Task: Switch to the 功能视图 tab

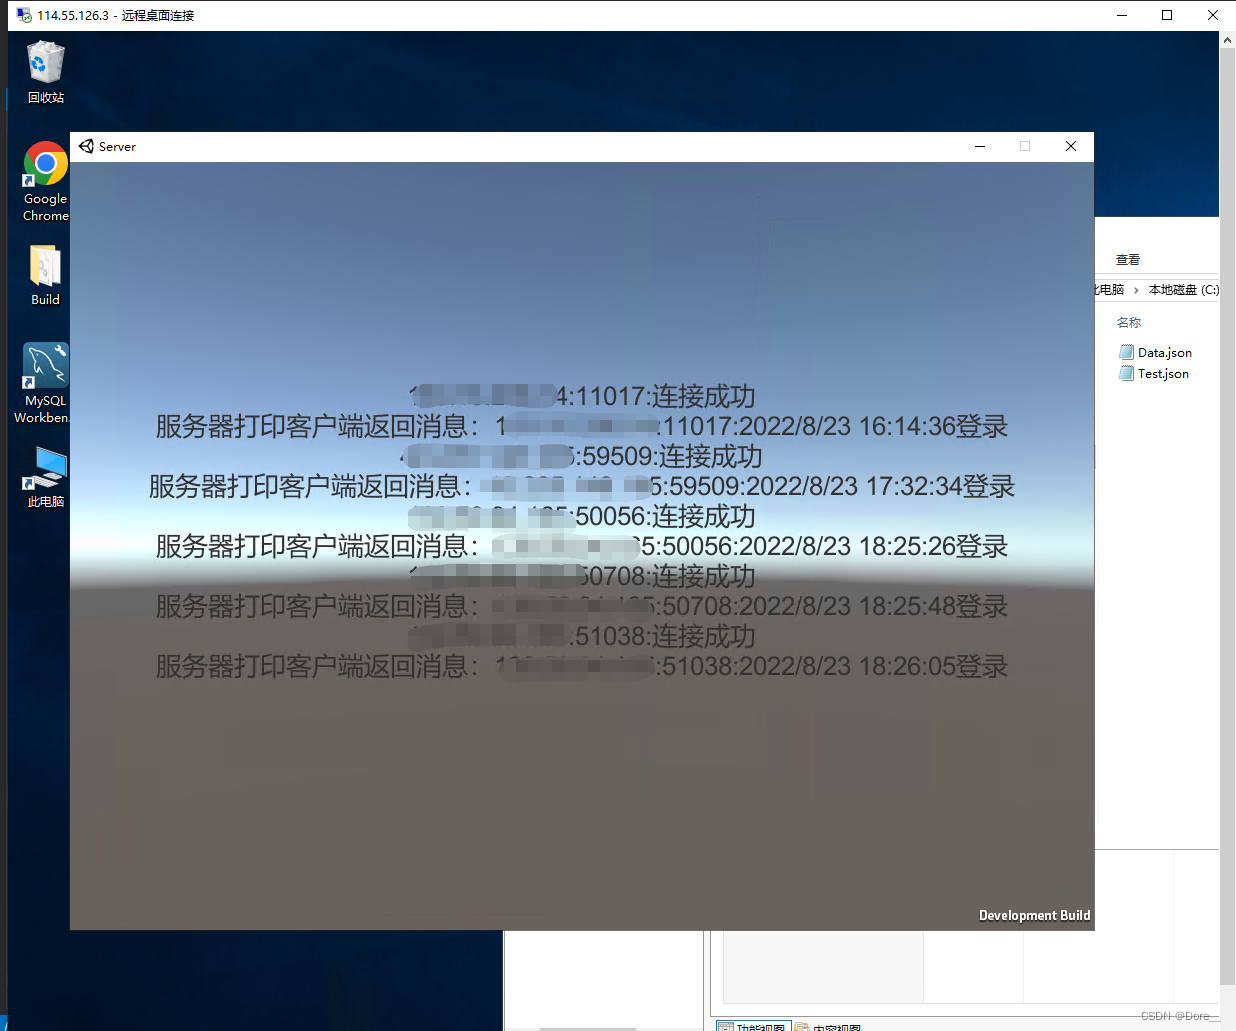Action: [x=753, y=1026]
